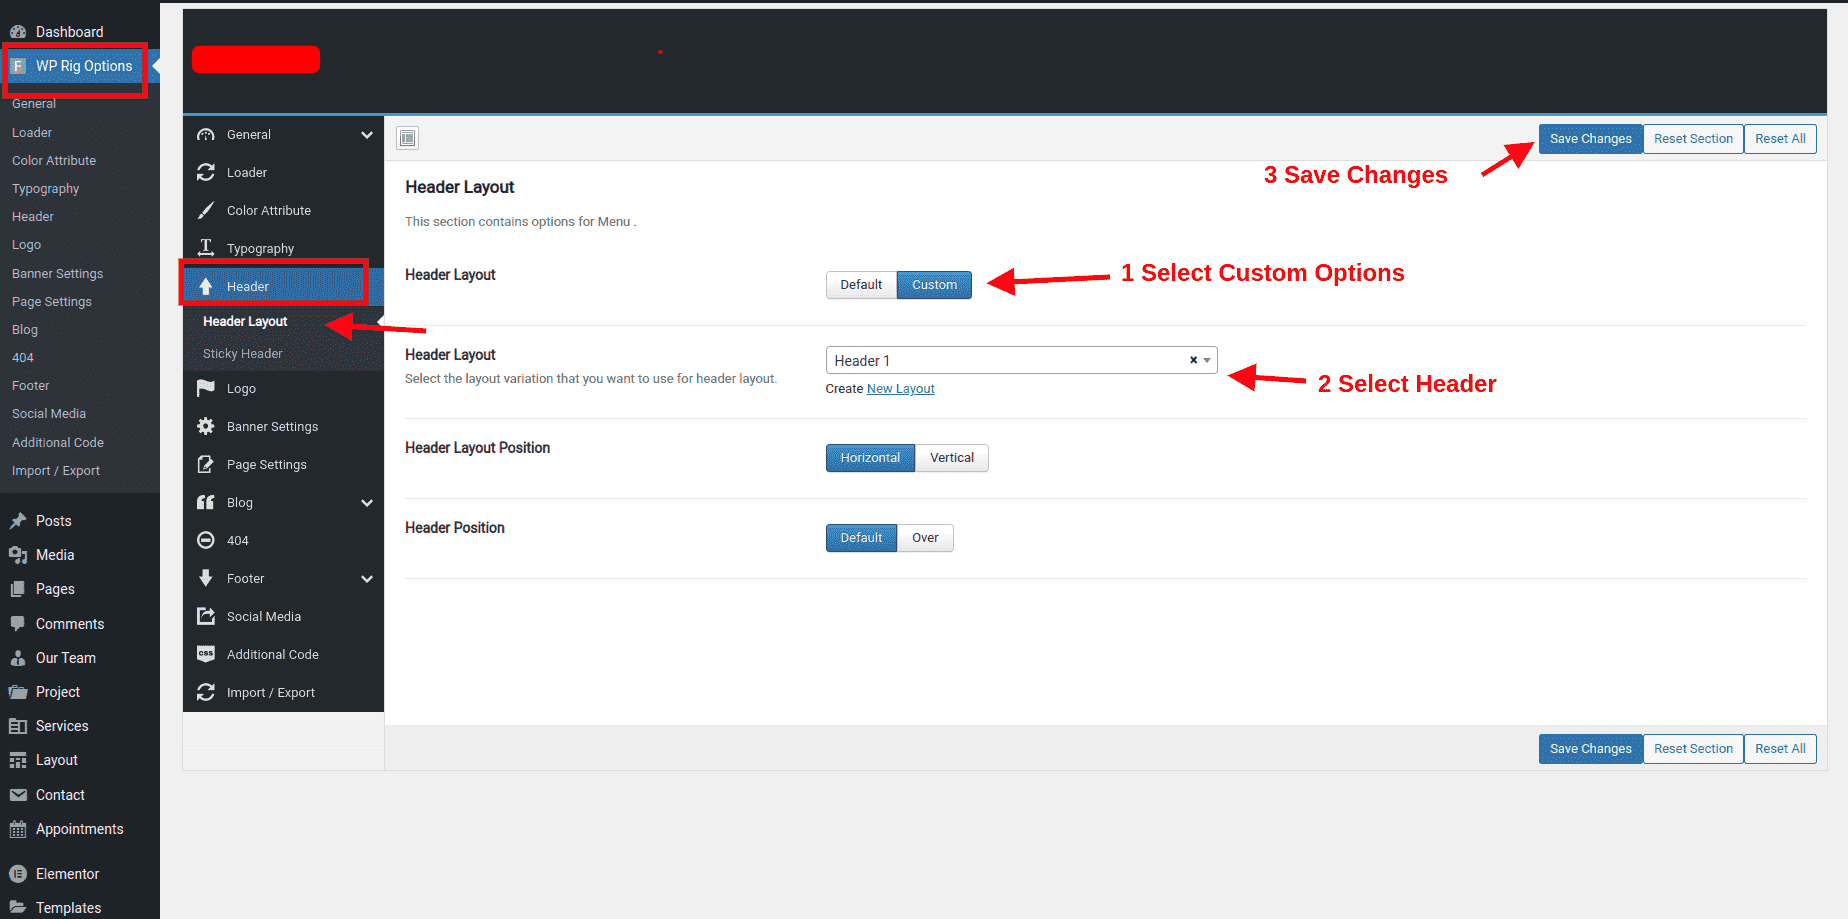This screenshot has height=919, width=1848.
Task: Click the 404 circle icon
Action: click(206, 540)
